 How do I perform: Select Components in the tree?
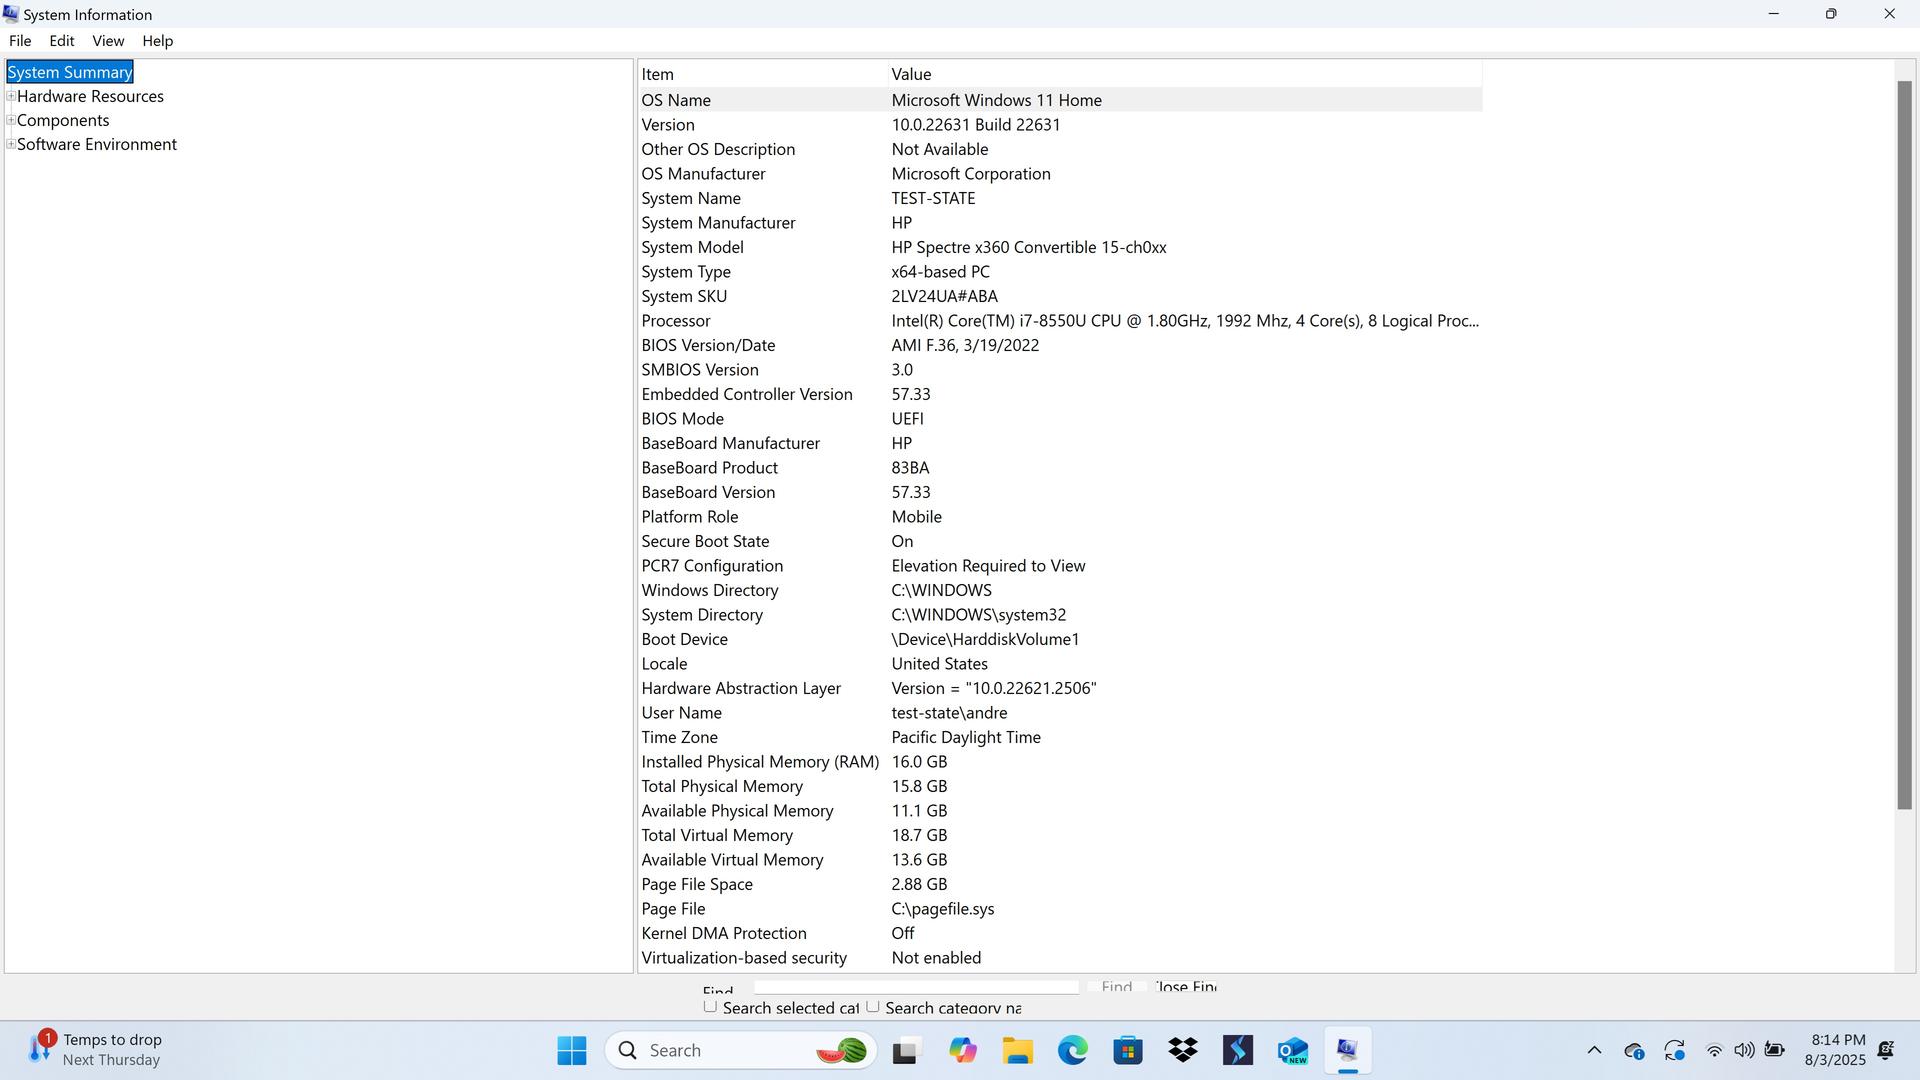pos(63,120)
